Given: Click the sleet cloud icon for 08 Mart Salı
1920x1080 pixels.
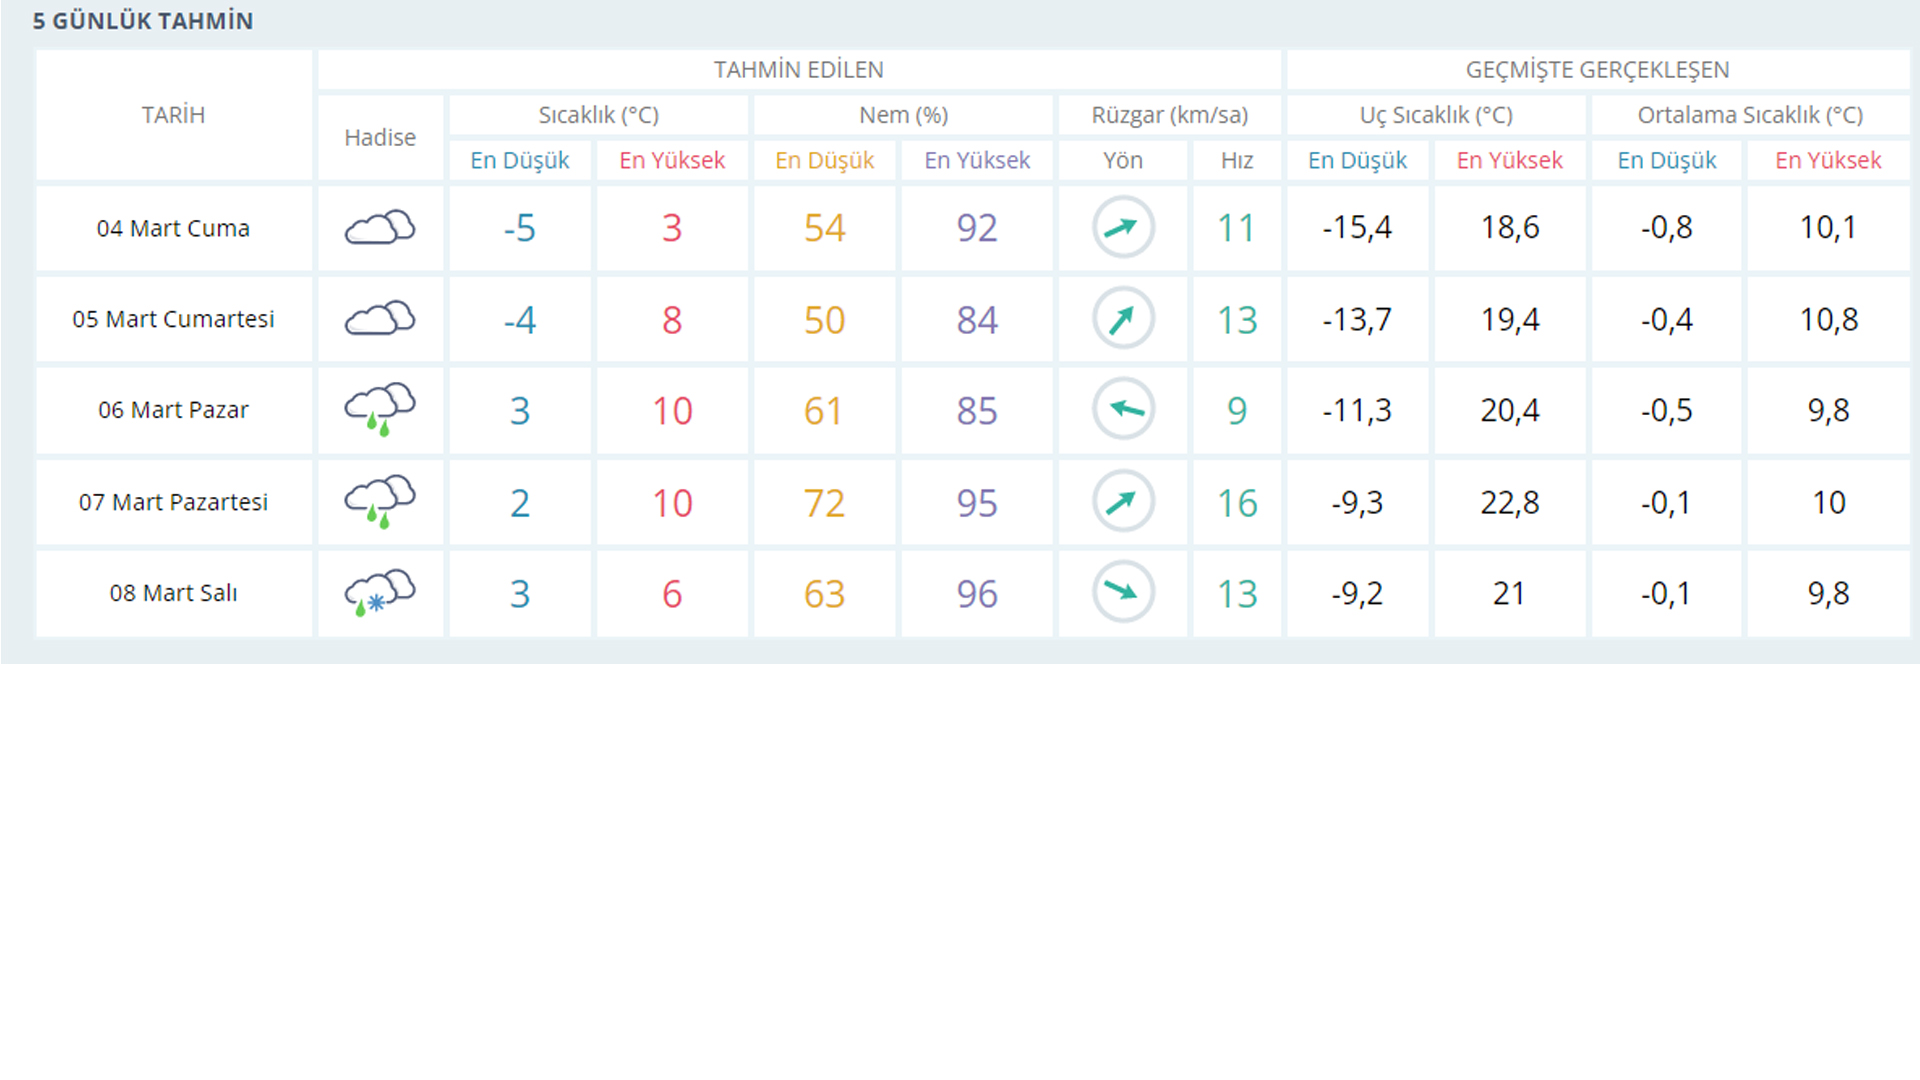Looking at the screenshot, I should (x=380, y=593).
